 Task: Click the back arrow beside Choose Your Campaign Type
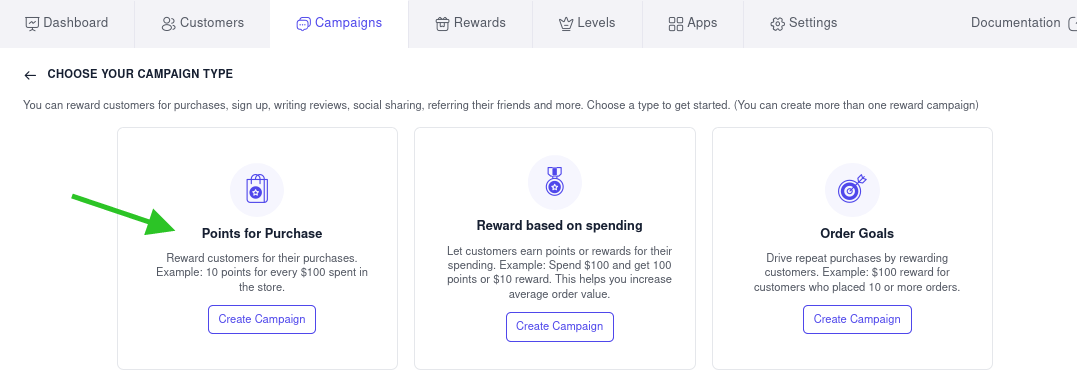coord(30,75)
